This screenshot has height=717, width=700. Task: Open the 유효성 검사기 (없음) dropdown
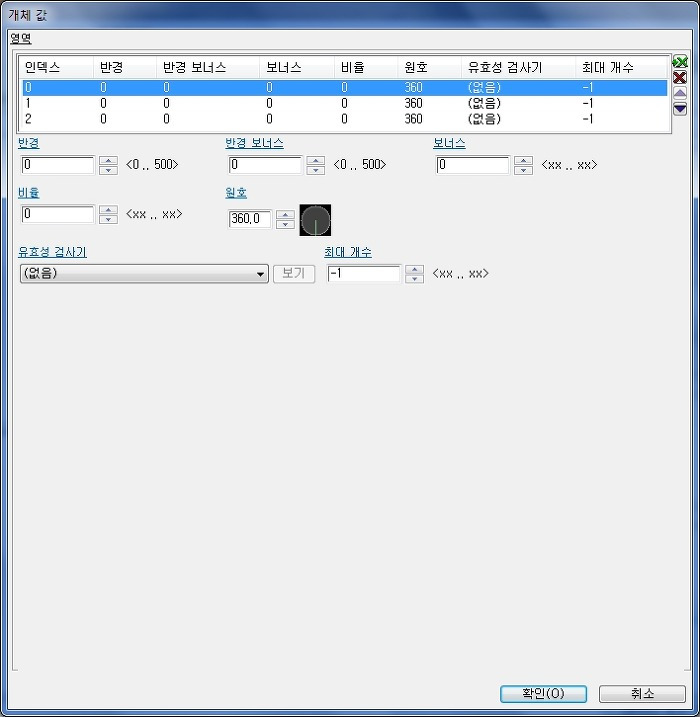tap(144, 273)
